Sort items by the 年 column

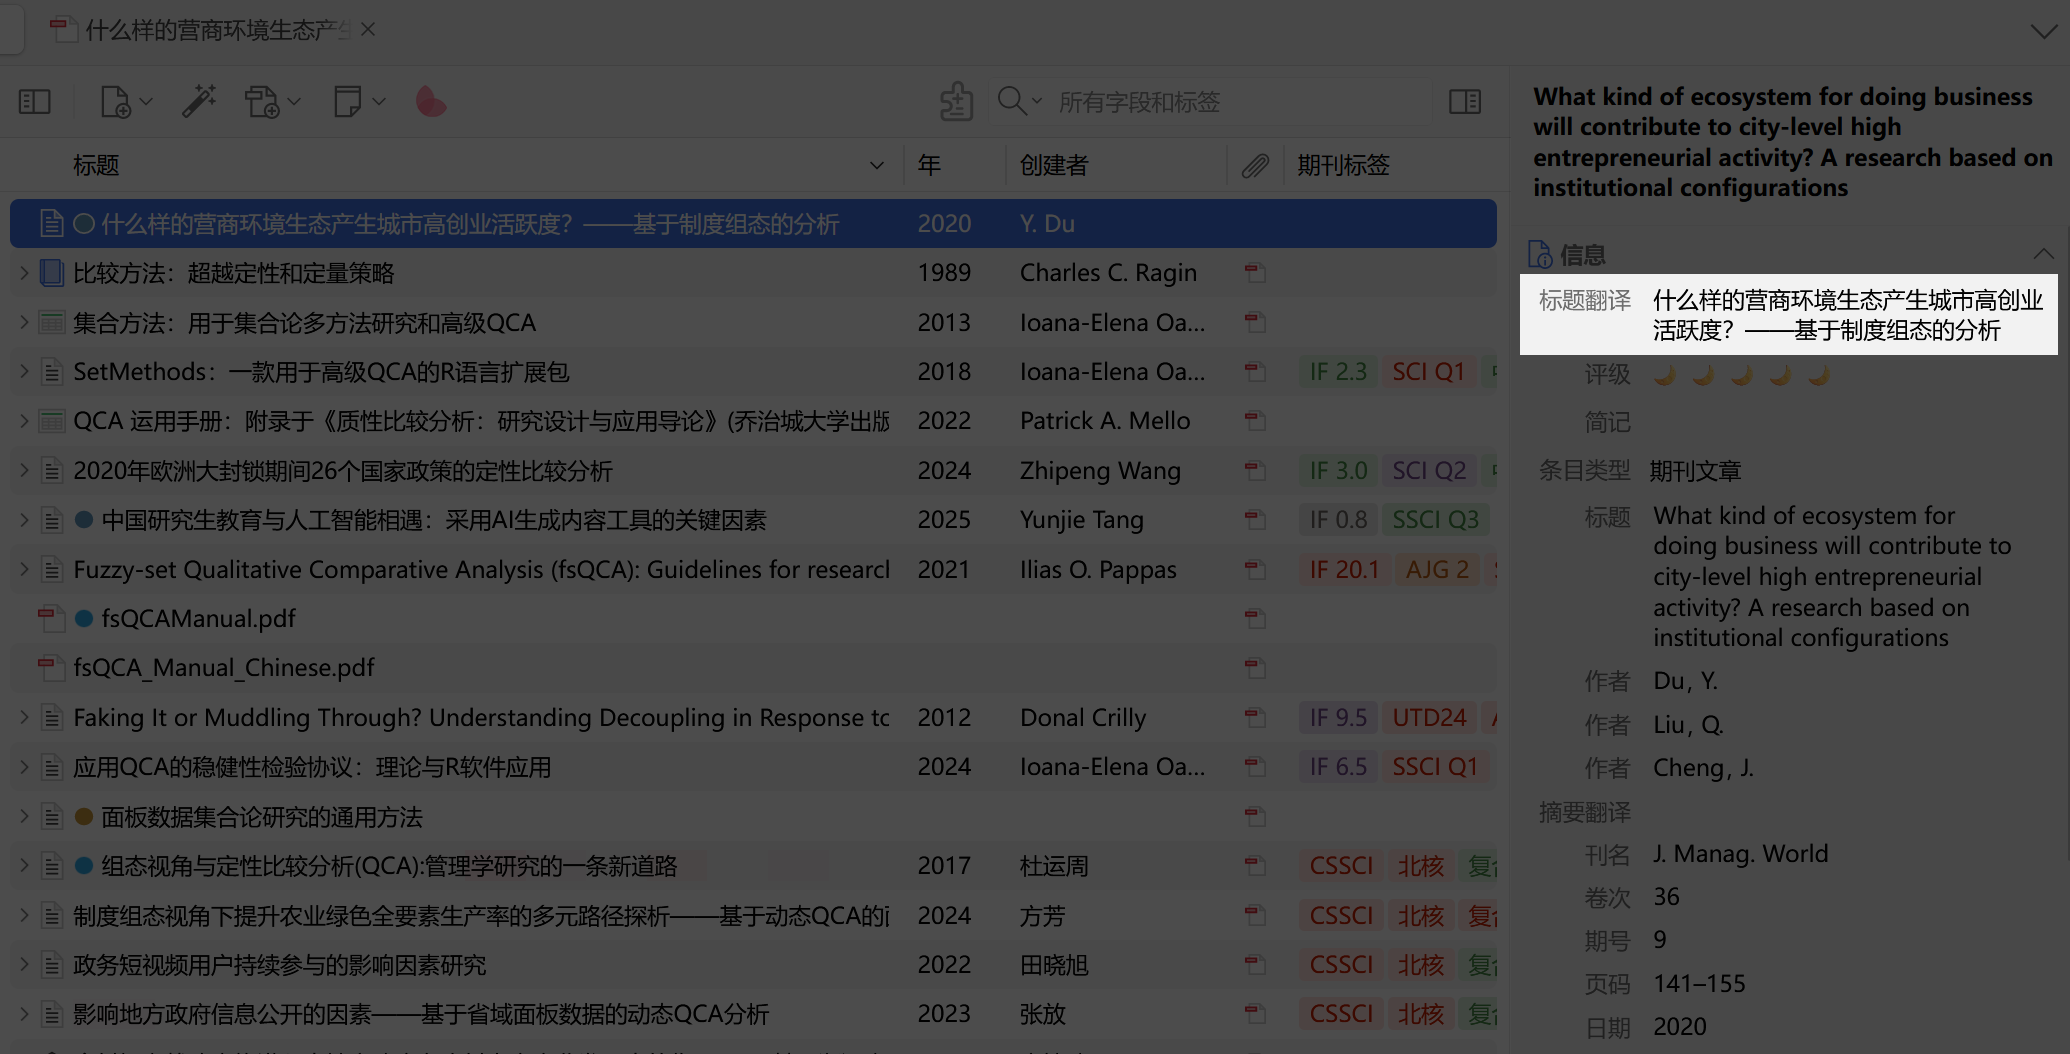pyautogui.click(x=930, y=165)
